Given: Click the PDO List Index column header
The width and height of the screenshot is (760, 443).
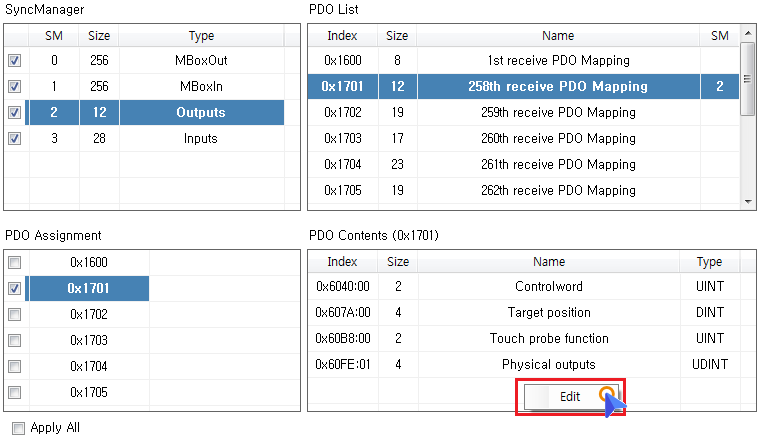Looking at the screenshot, I should (x=342, y=36).
